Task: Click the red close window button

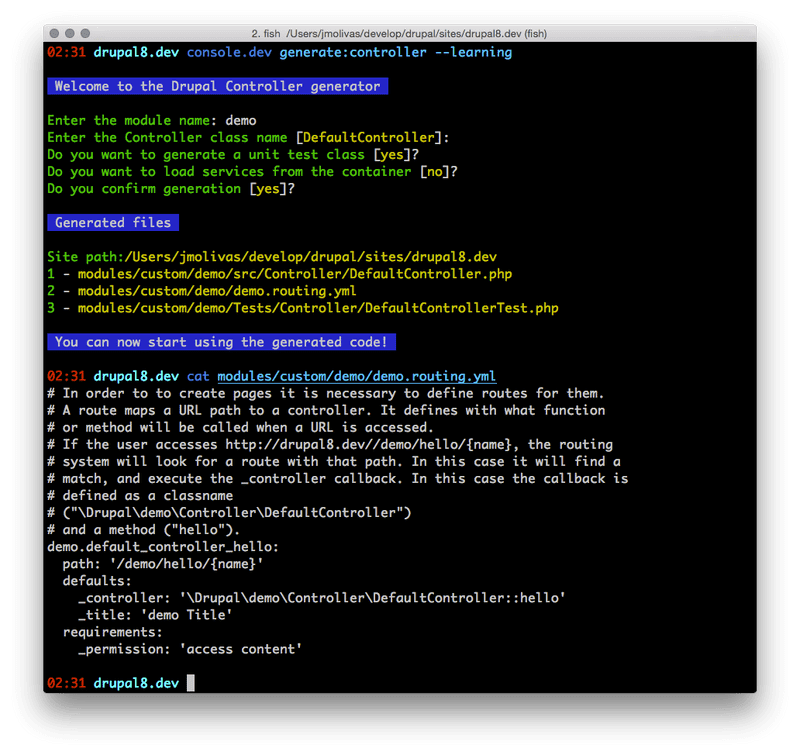Action: click(54, 34)
